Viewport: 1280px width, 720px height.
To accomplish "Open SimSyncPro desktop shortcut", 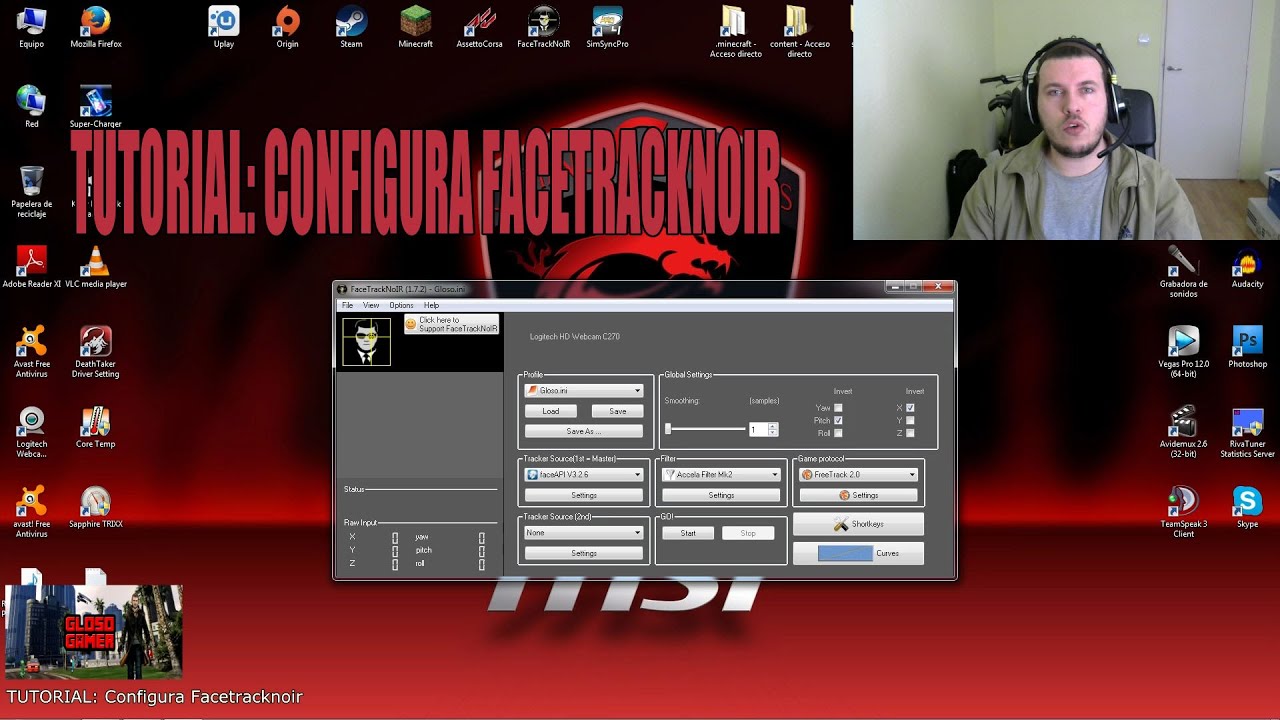I will 607,27.
